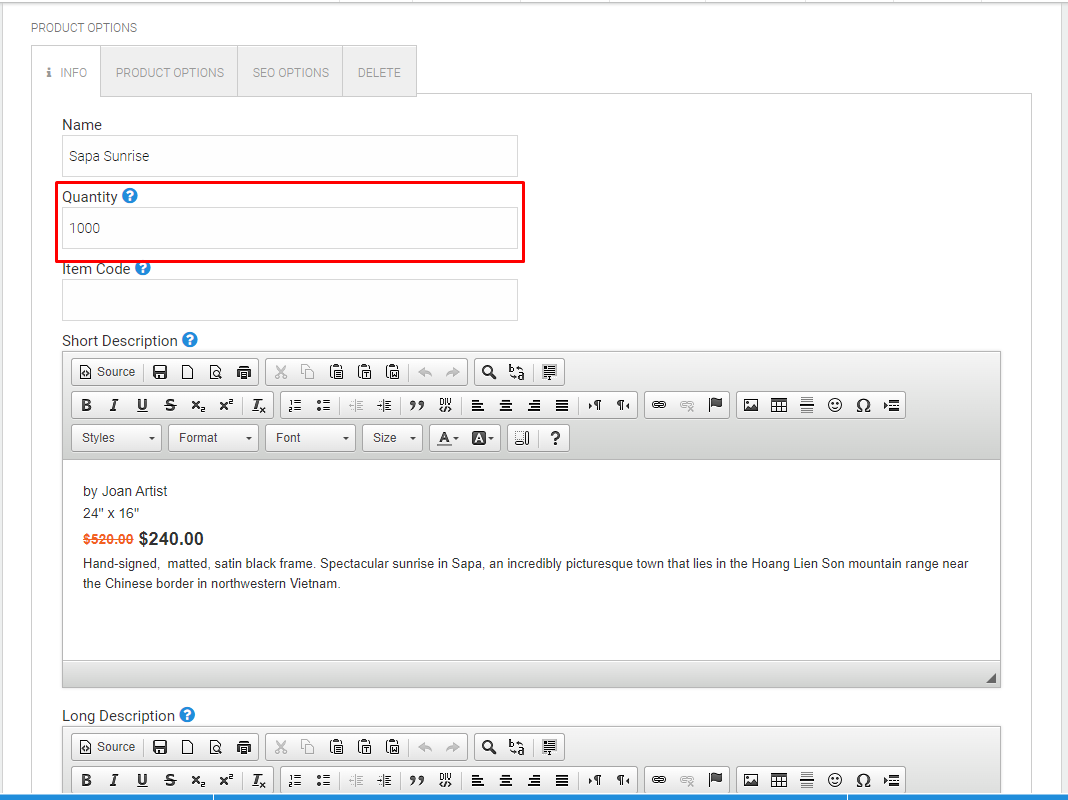Viewport: 1068px width, 800px height.
Task: Switch to the SEO Options tab
Action: point(291,72)
